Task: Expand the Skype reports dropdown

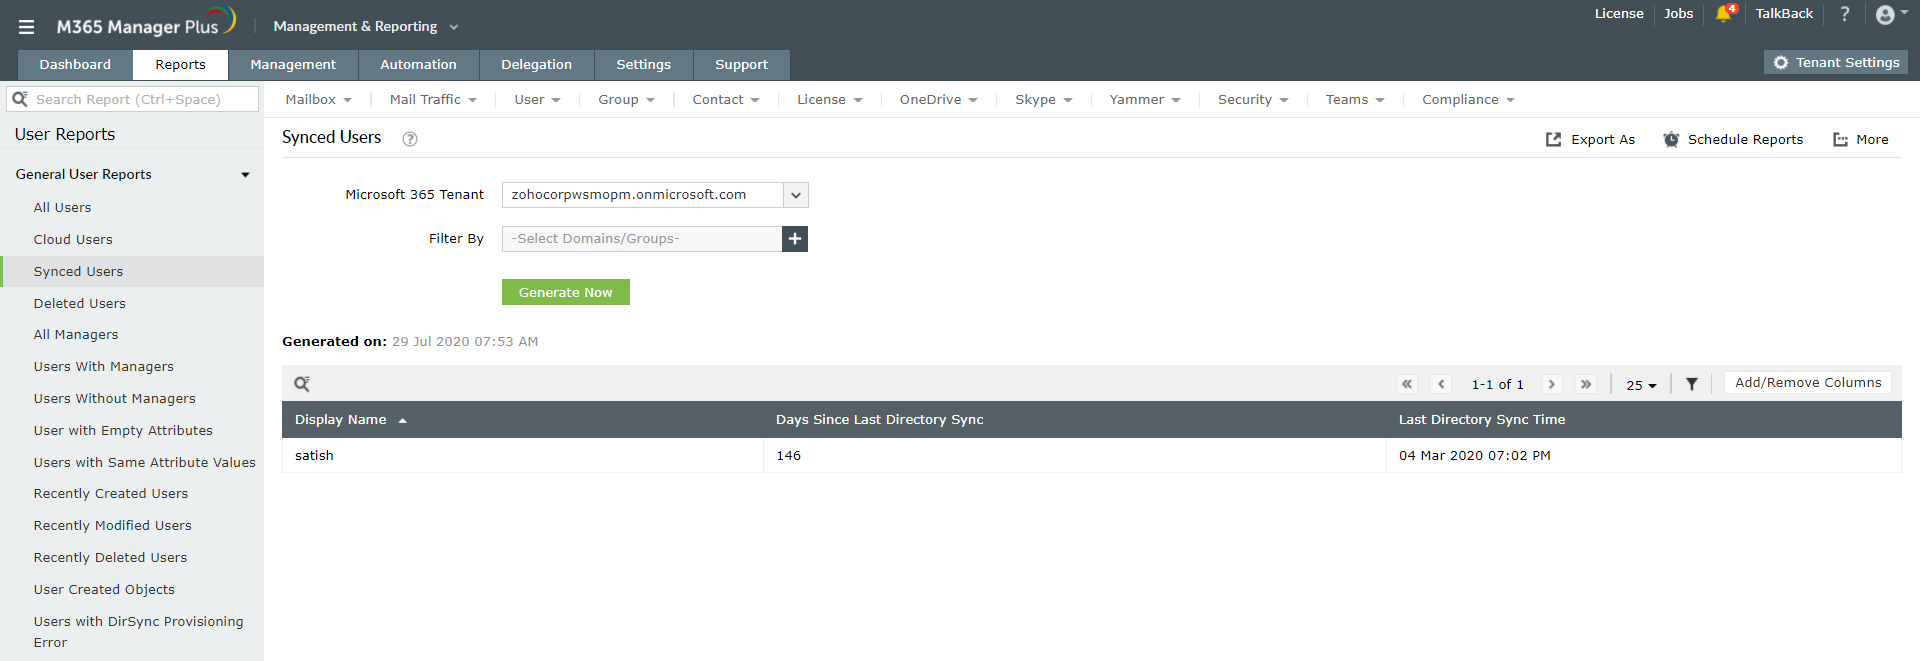Action: click(1043, 100)
